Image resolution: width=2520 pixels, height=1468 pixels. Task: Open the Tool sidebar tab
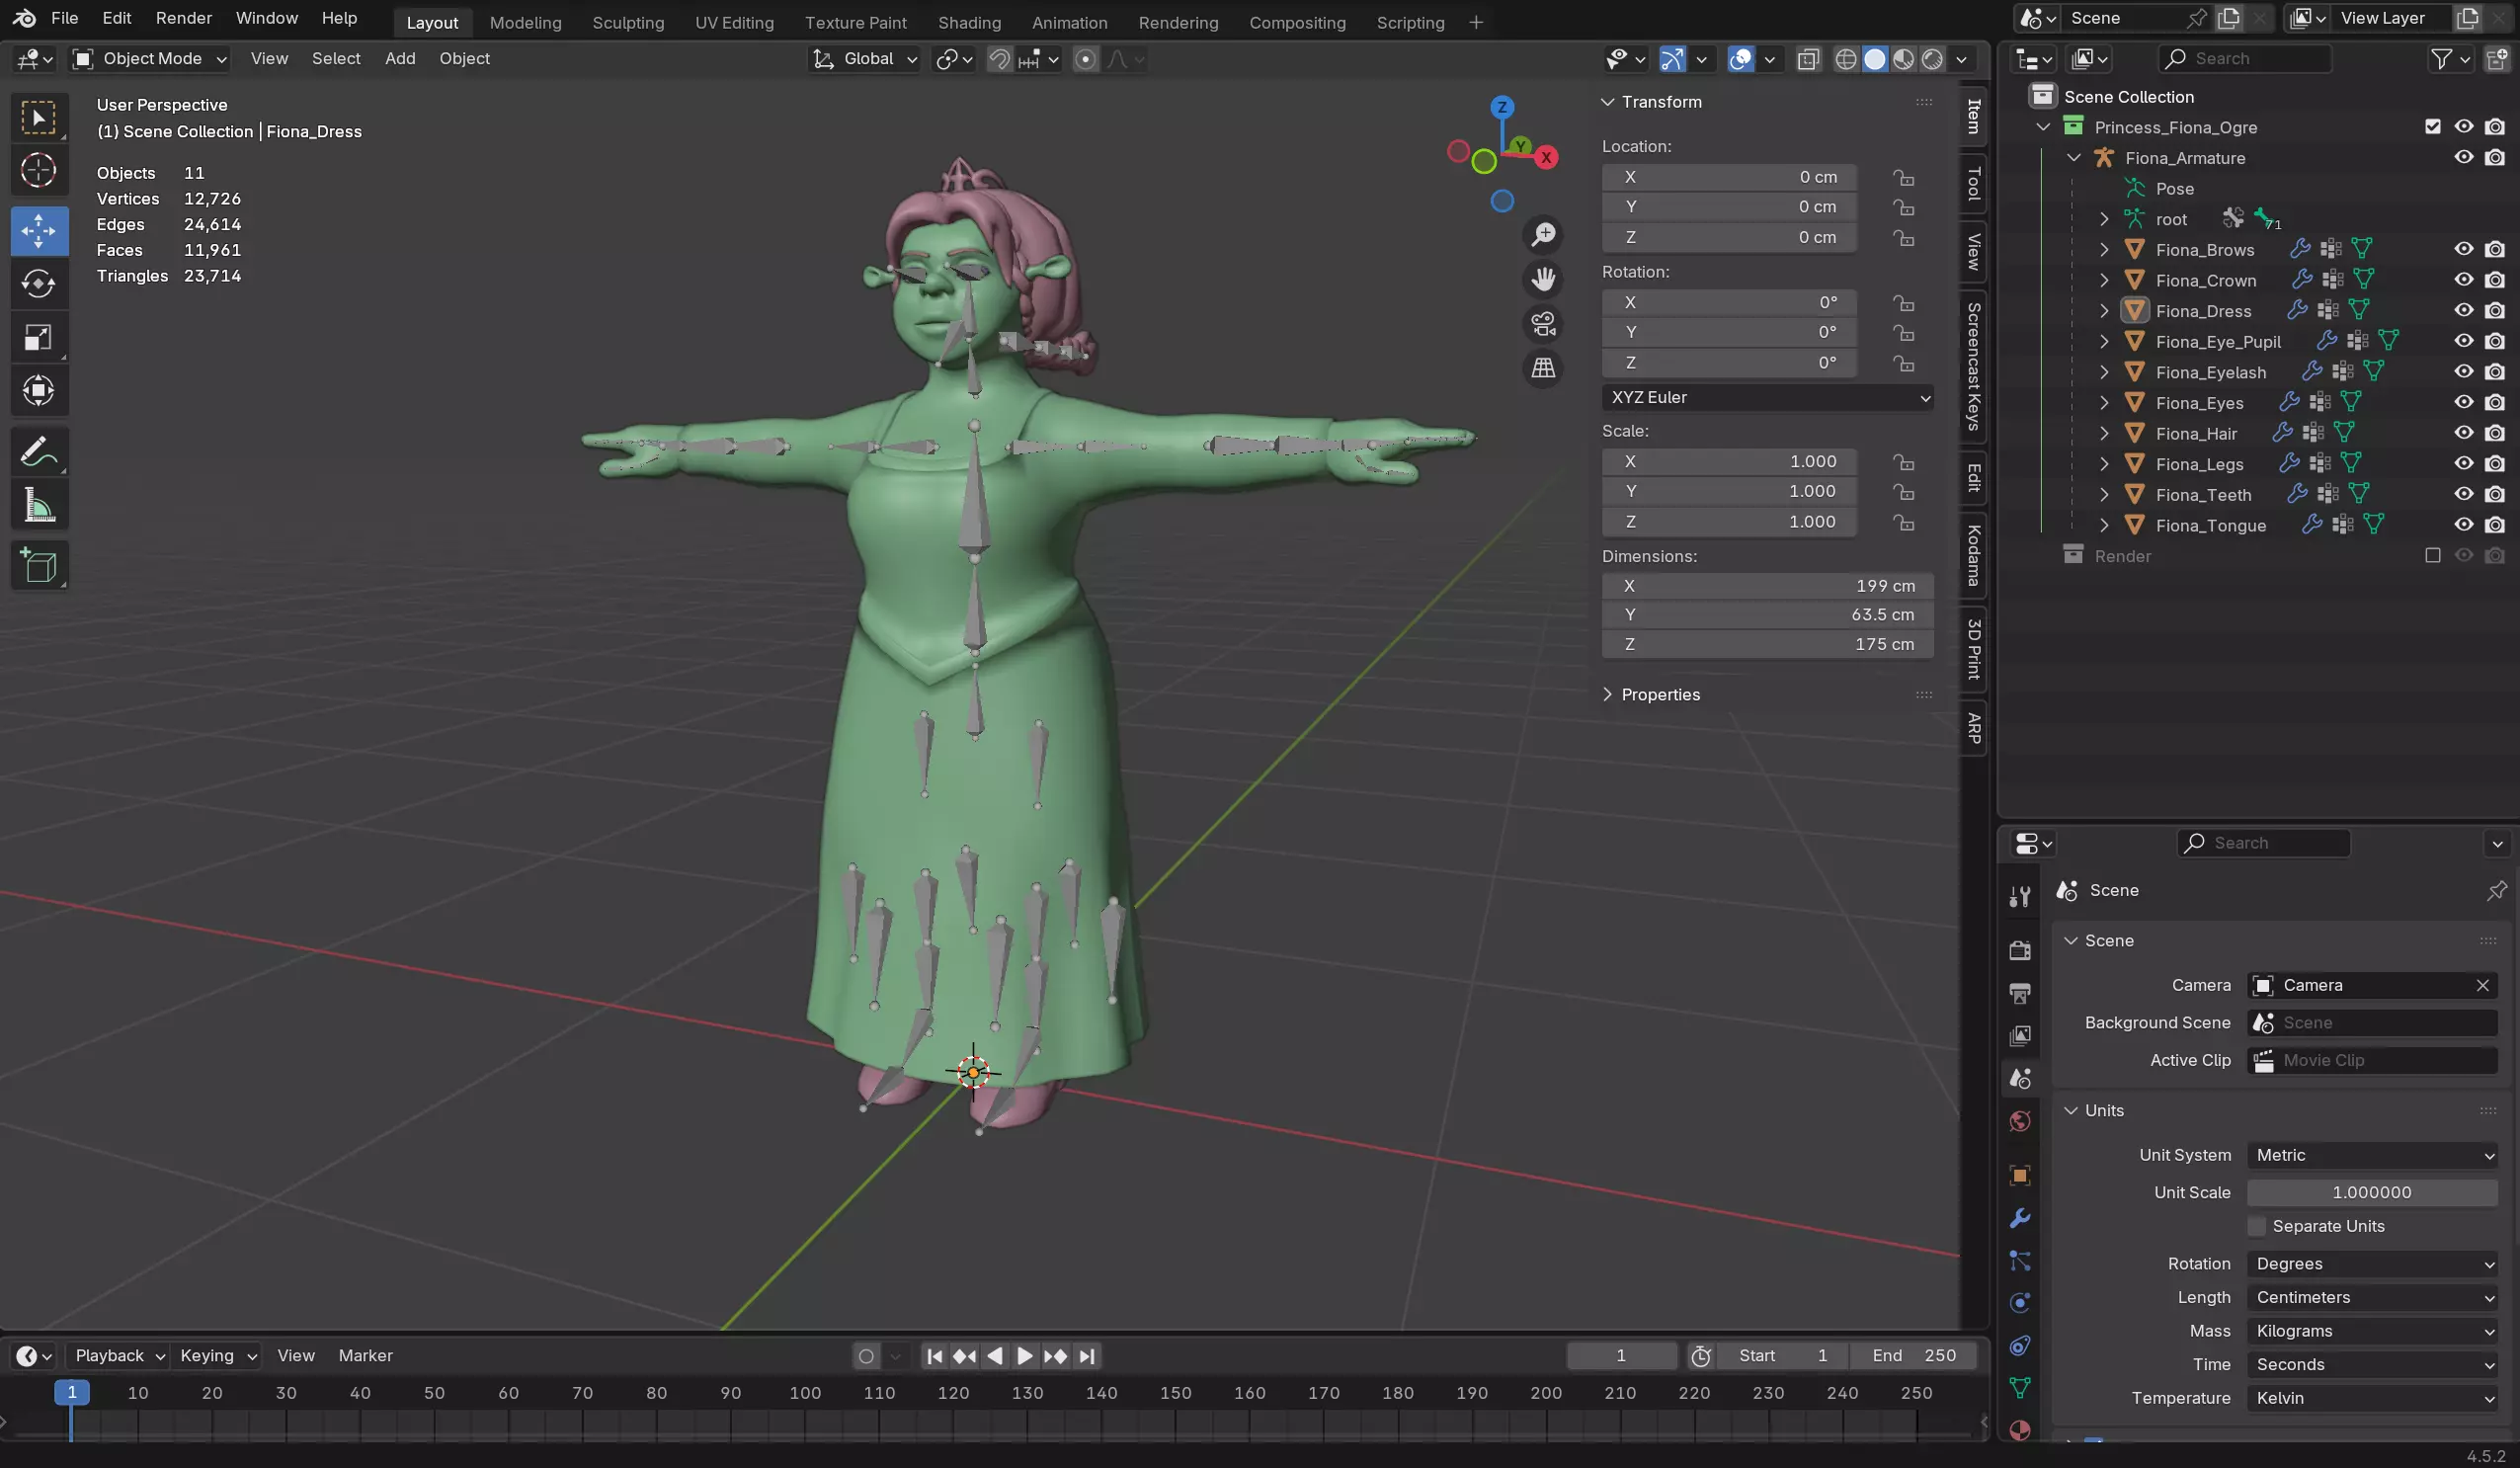tap(1973, 183)
